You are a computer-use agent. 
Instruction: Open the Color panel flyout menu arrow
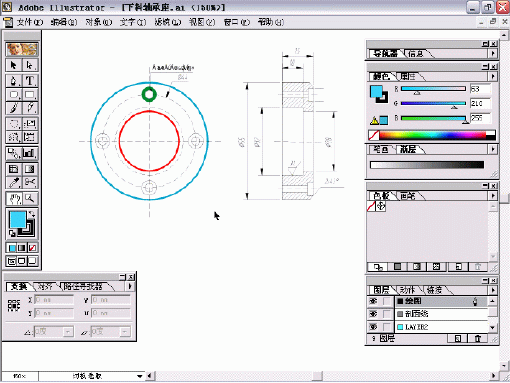click(x=493, y=76)
